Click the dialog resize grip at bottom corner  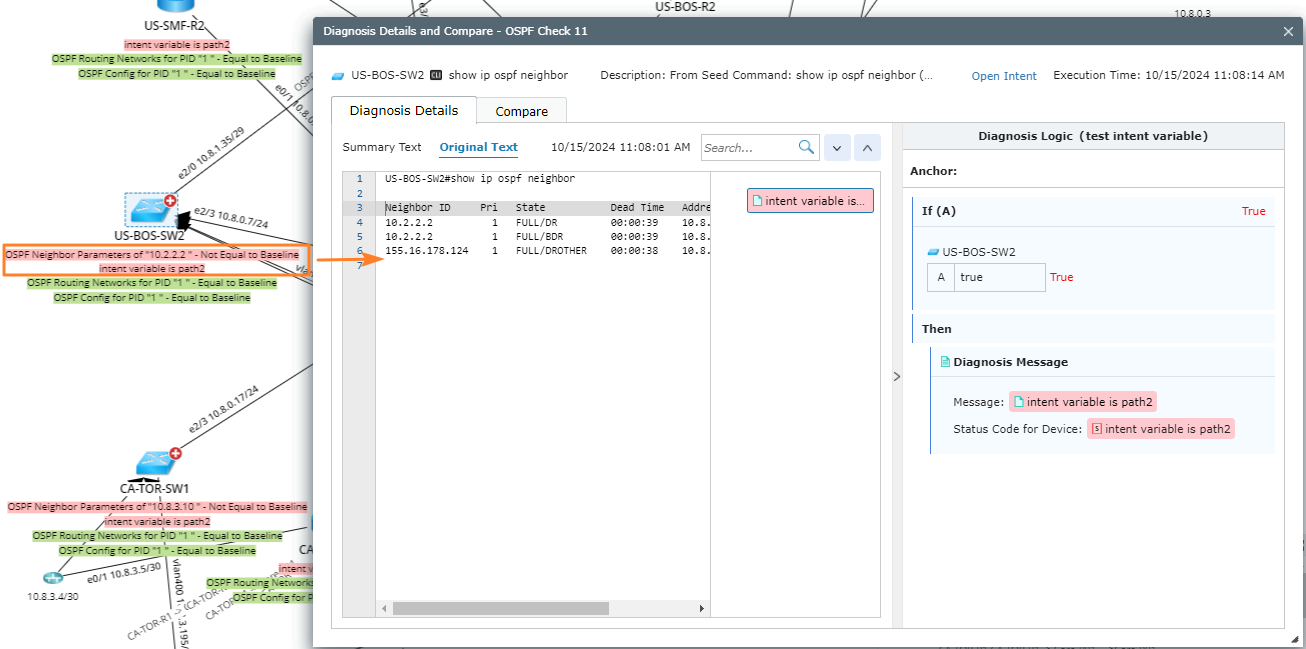(x=1296, y=639)
